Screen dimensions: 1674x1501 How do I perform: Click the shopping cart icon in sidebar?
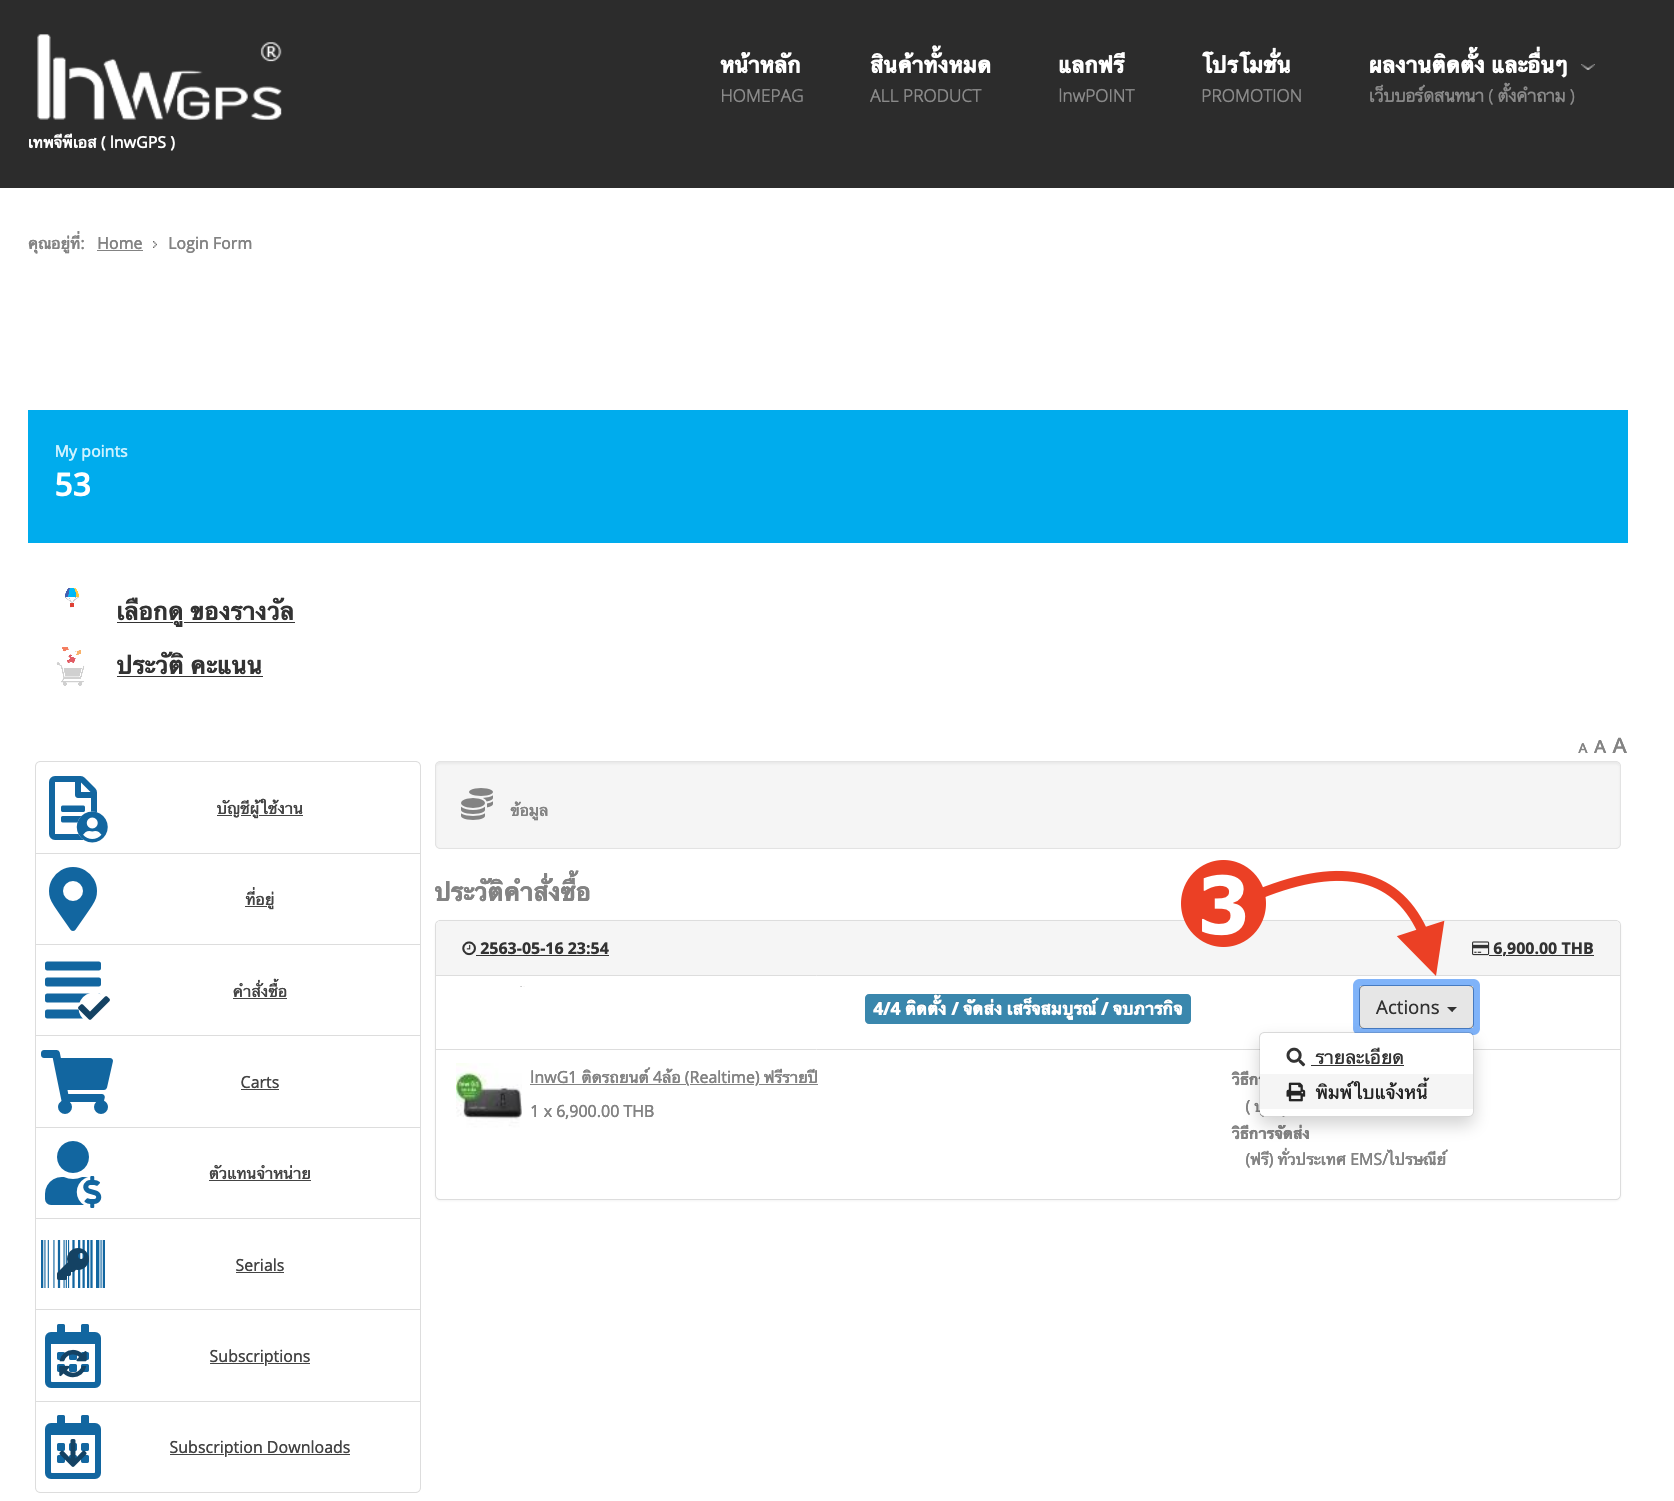tap(77, 1081)
